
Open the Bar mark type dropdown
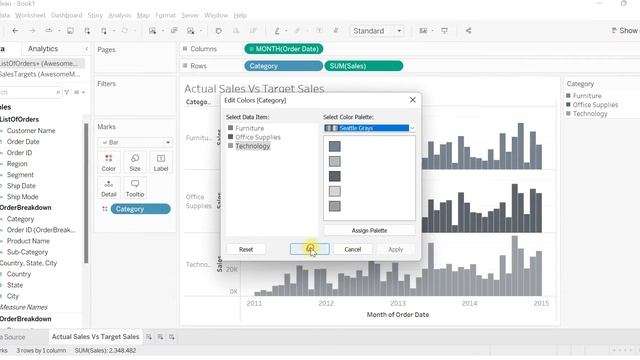pos(135,142)
